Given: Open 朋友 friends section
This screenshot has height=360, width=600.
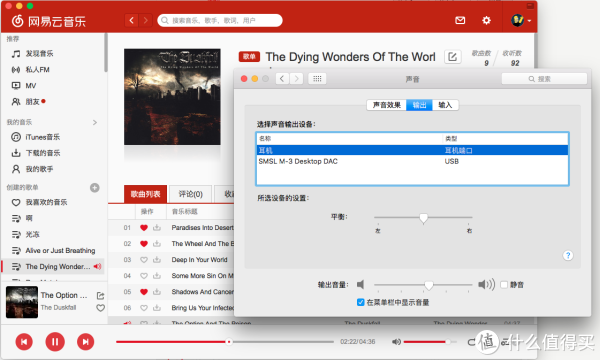Looking at the screenshot, I should pos(32,102).
